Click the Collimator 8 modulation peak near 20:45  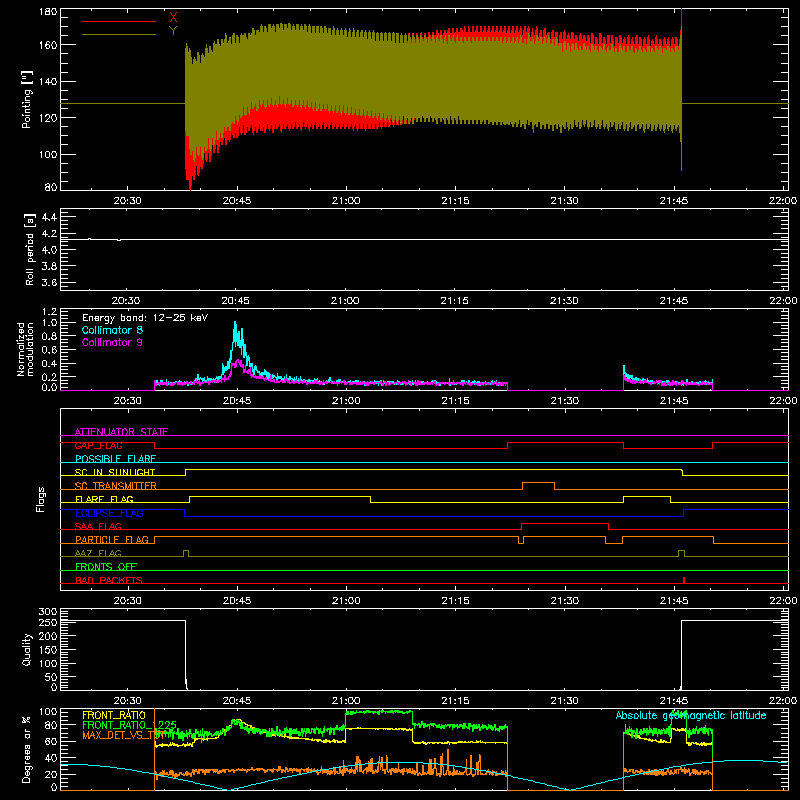[235, 323]
